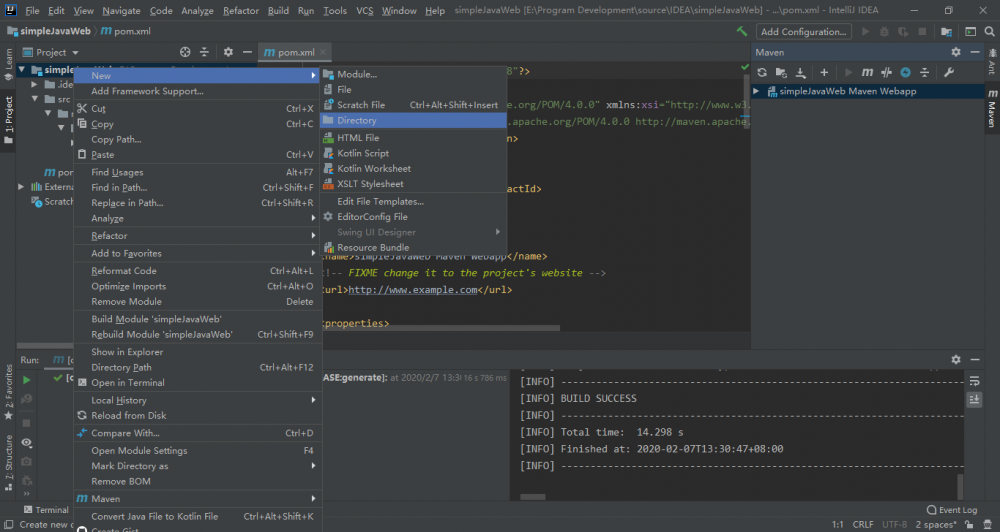
Task: Expand External Libraries node
Action: point(21,187)
